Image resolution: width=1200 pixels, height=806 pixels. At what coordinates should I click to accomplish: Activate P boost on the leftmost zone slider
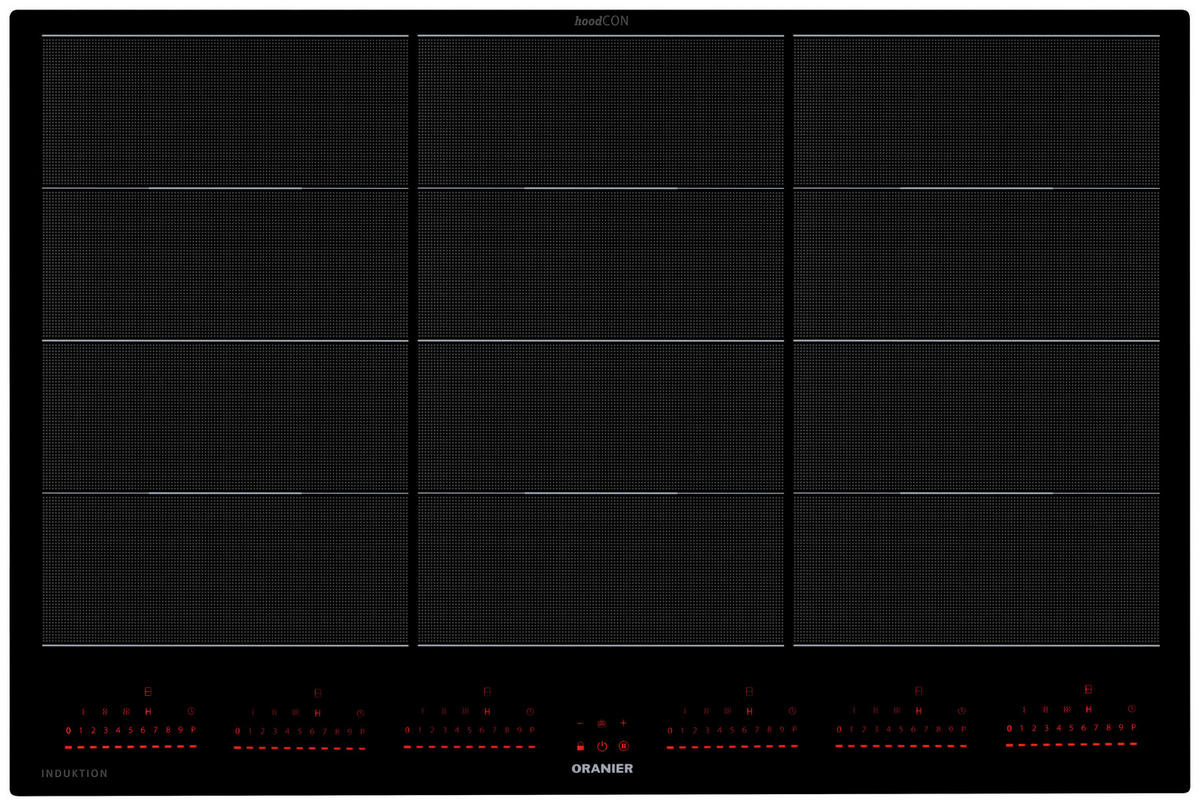pos(193,730)
